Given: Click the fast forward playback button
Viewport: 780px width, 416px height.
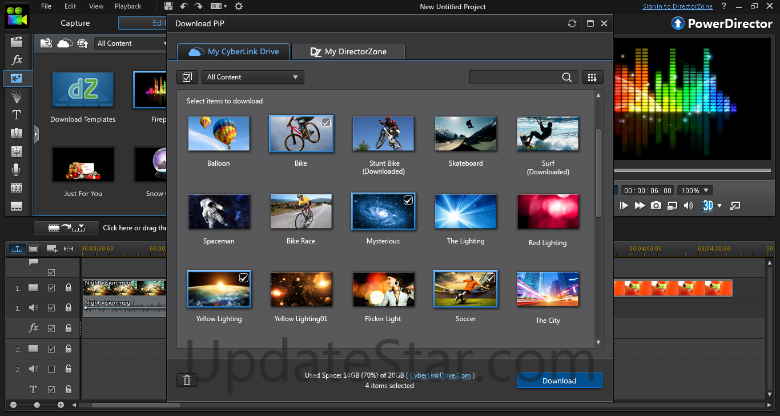Looking at the screenshot, I should click(640, 205).
